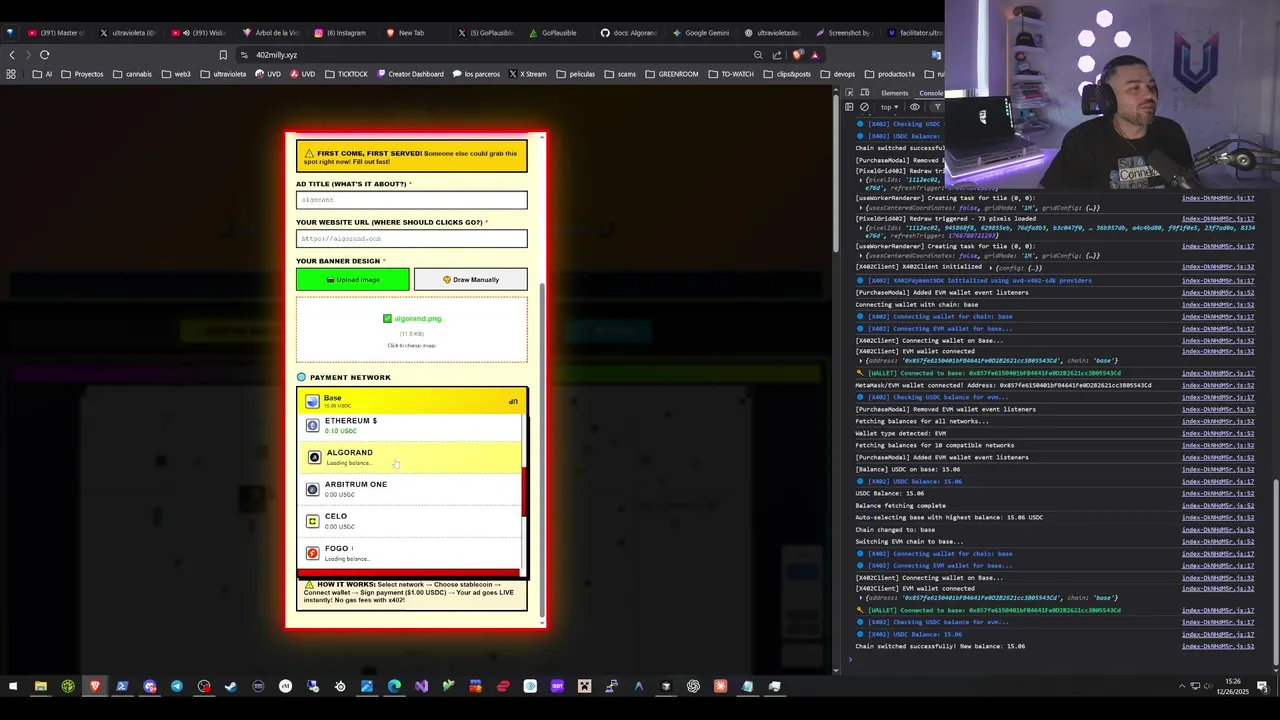Open the apps grid icon in bookmarks bar
1280x720 pixels.
pos(12,74)
